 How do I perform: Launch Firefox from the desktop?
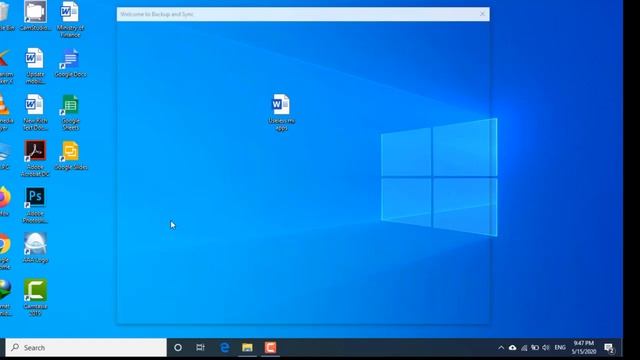(5, 202)
